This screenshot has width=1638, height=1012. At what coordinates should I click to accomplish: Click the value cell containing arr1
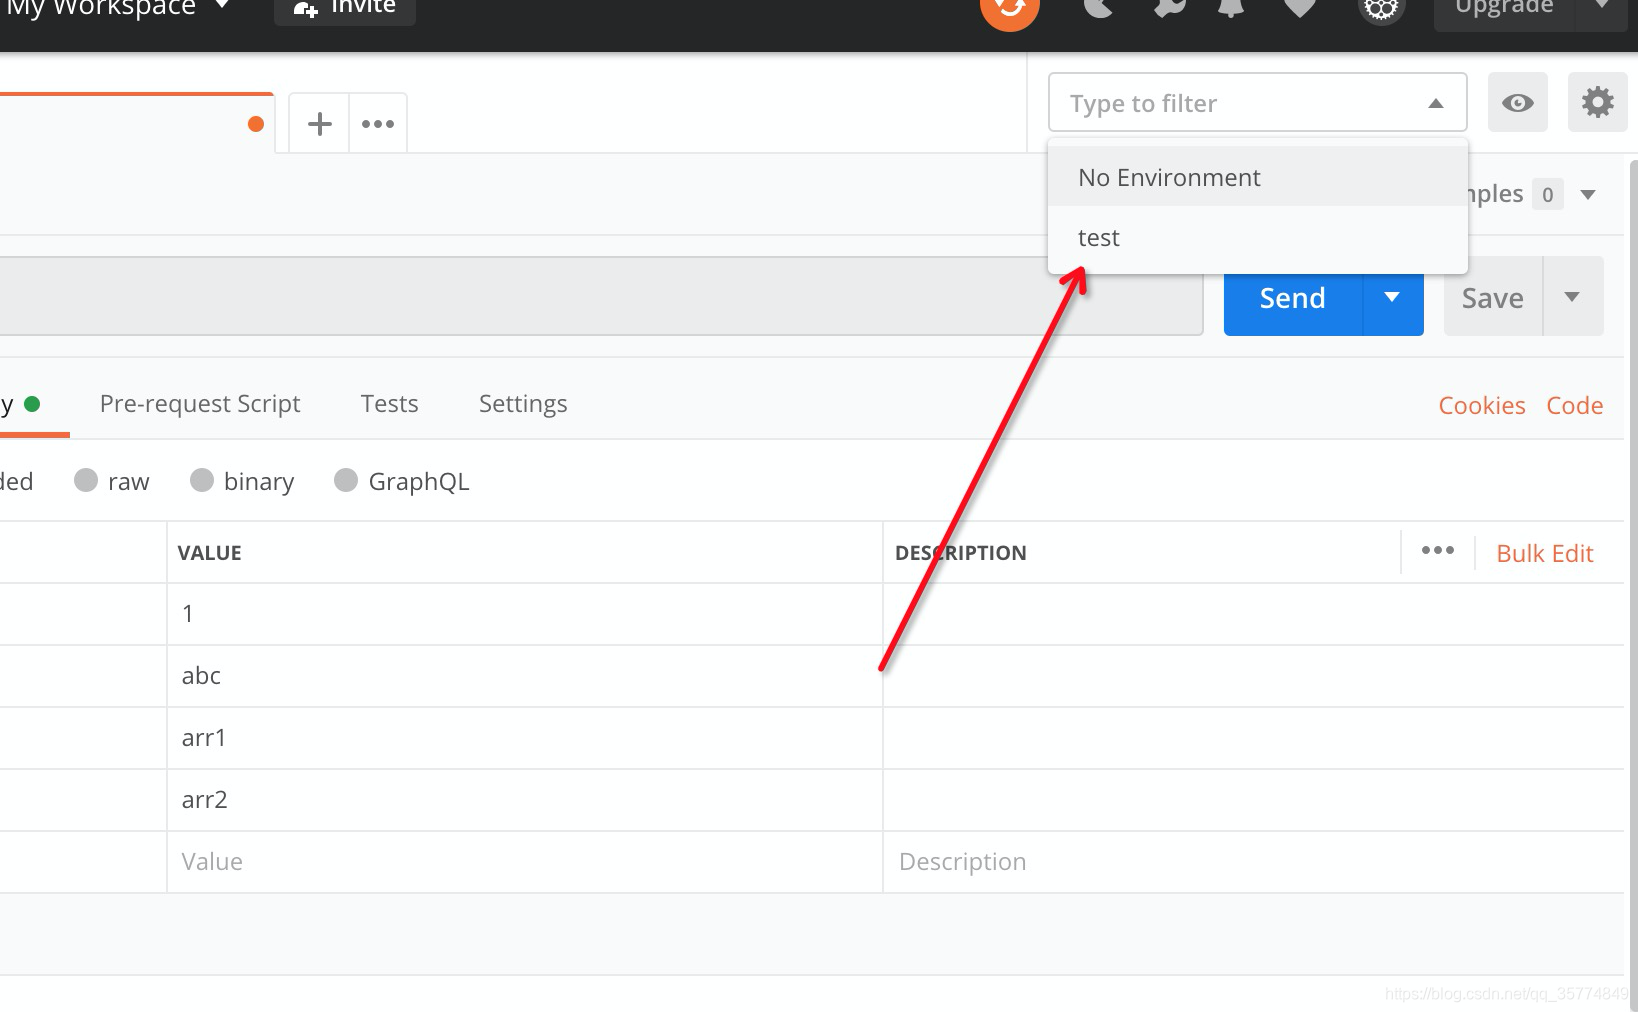click(525, 738)
